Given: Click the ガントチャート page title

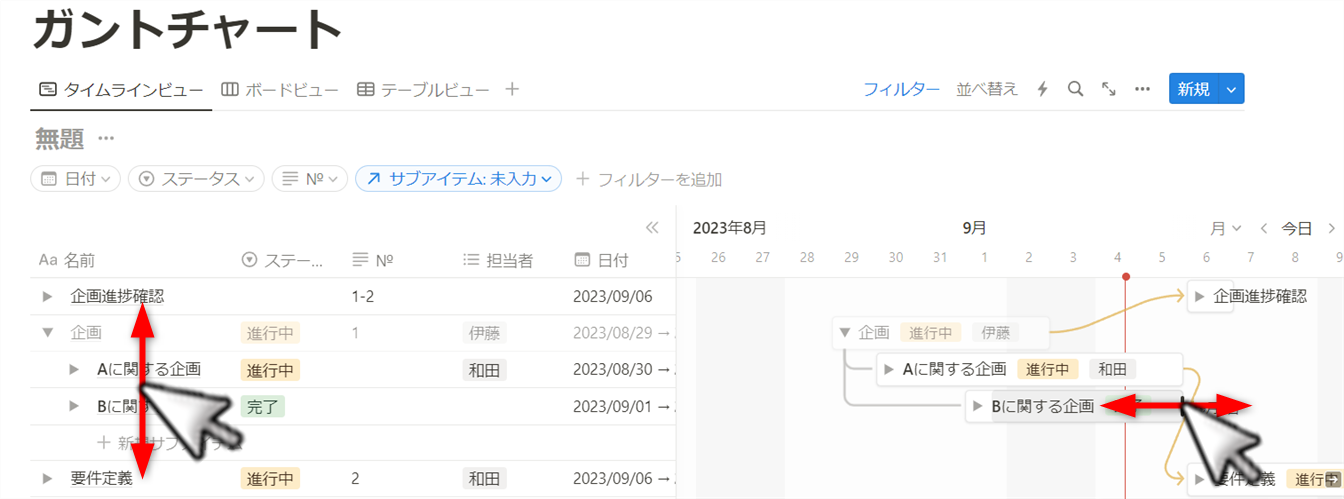Looking at the screenshot, I should click(188, 29).
